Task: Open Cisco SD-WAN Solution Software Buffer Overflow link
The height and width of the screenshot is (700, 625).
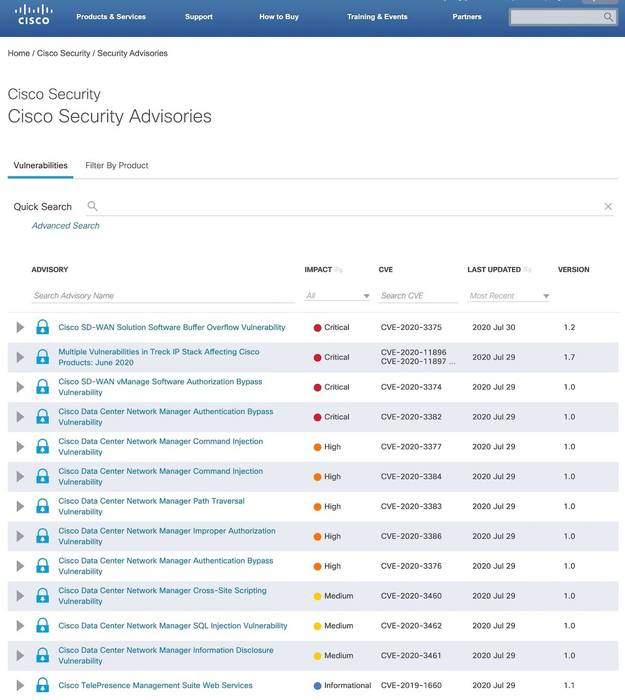Action: coord(172,327)
